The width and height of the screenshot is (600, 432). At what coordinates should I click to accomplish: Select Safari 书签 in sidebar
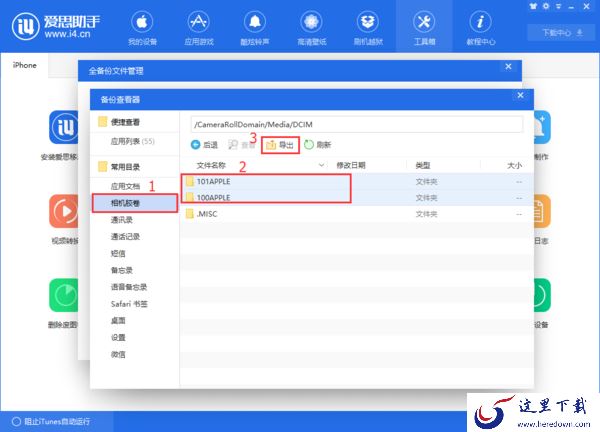coord(129,304)
